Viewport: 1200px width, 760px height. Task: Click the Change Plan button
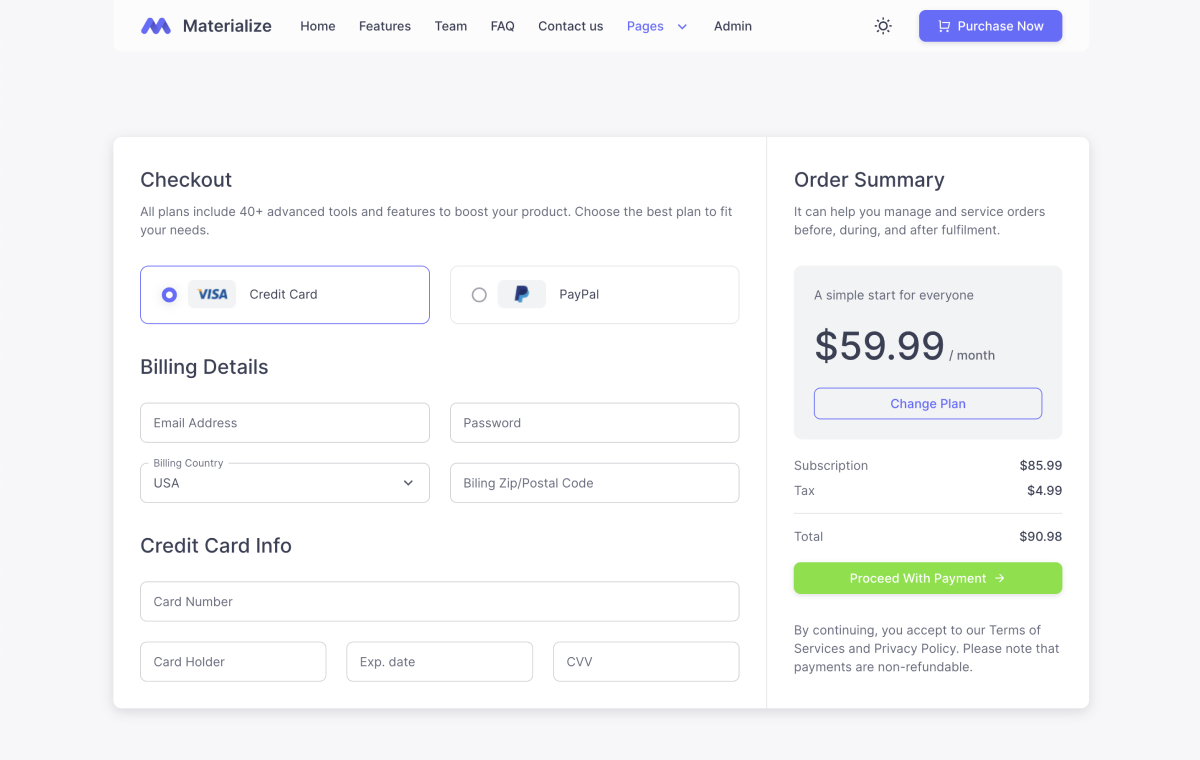tap(927, 403)
